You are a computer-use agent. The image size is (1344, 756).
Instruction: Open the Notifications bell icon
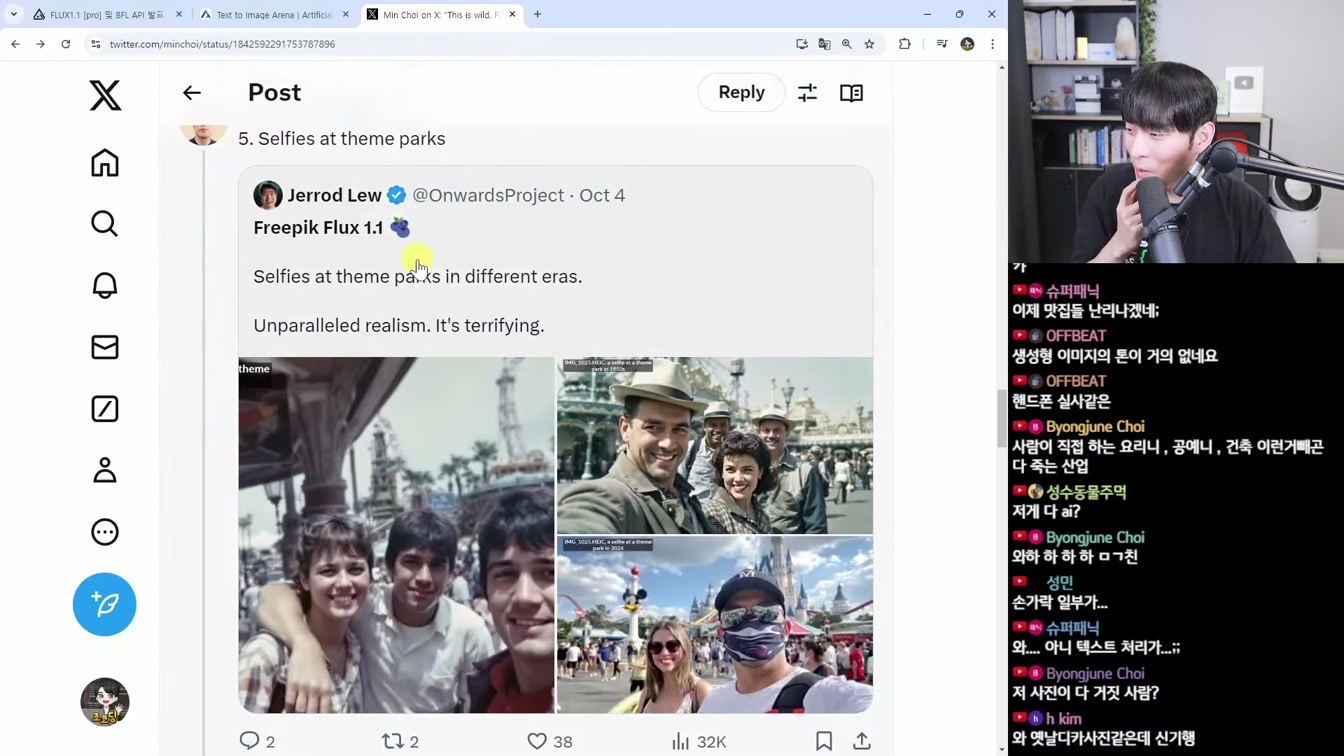105,286
